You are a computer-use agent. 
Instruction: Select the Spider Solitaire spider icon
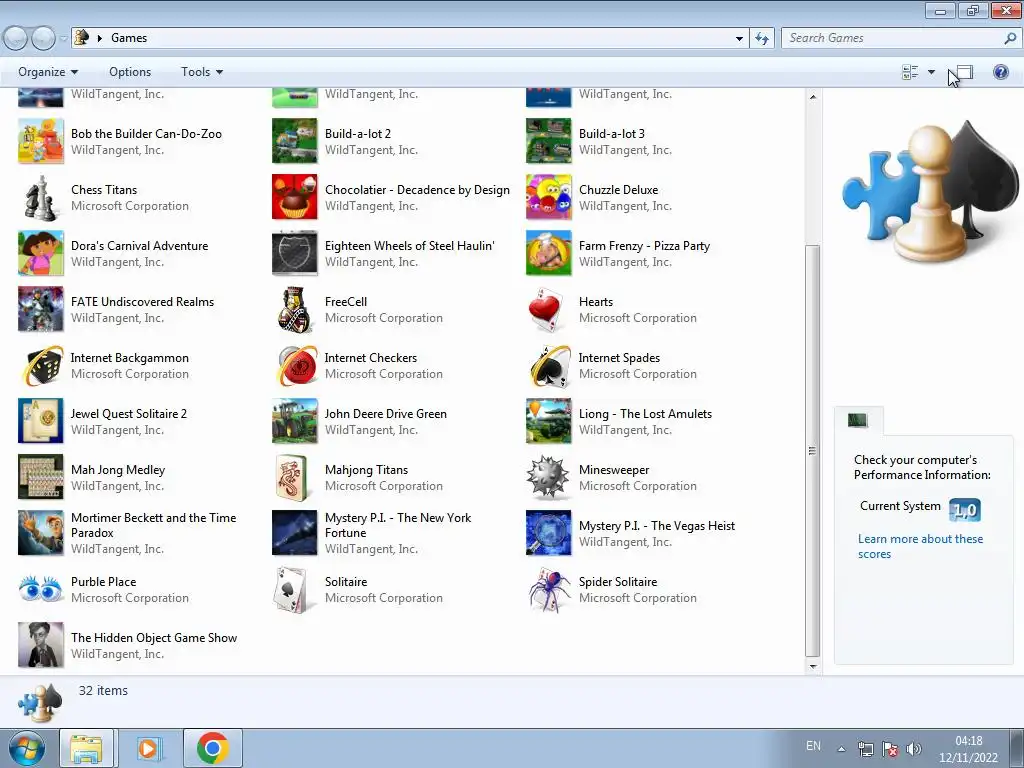click(549, 590)
